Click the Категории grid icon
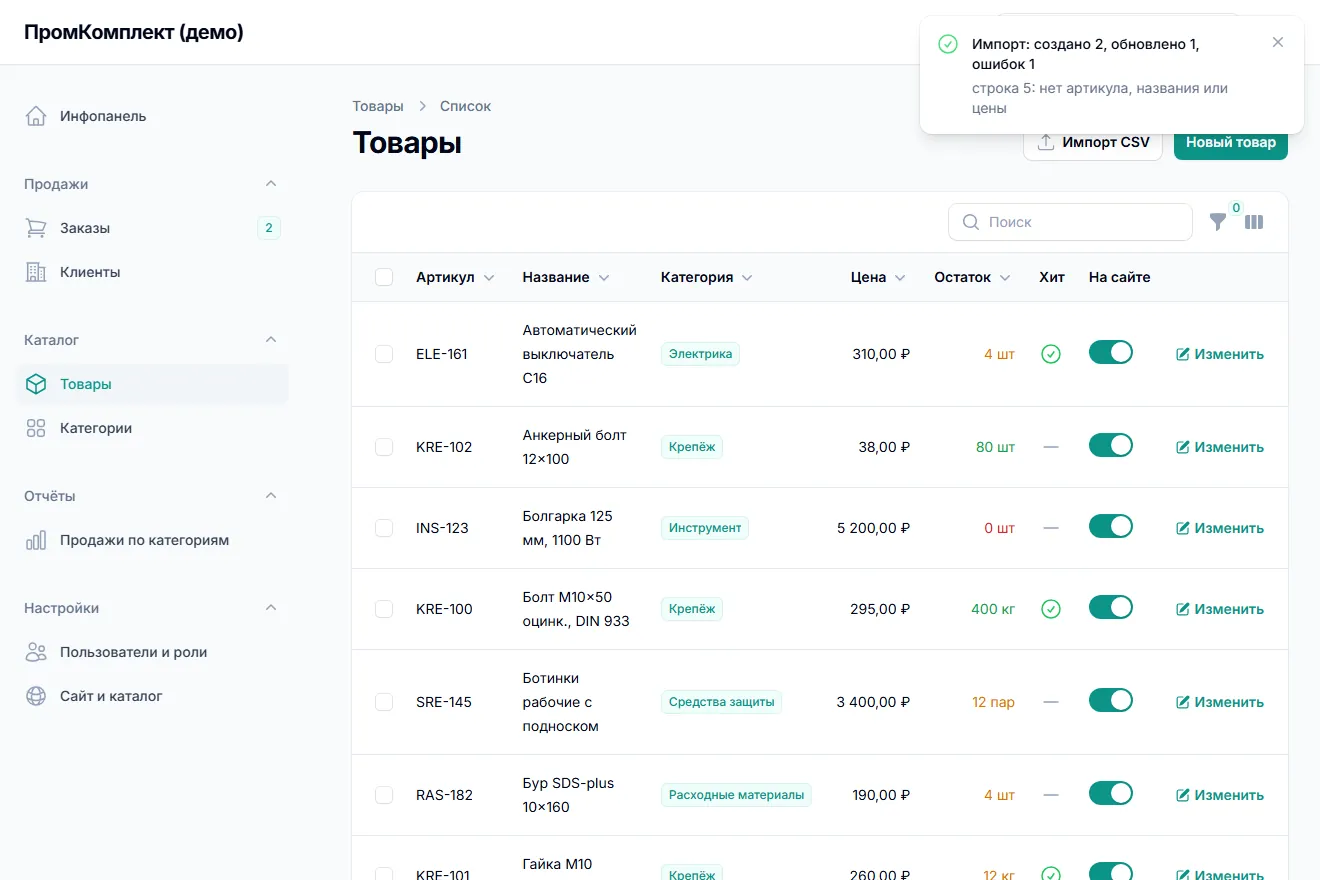The image size is (1320, 880). pyautogui.click(x=36, y=428)
